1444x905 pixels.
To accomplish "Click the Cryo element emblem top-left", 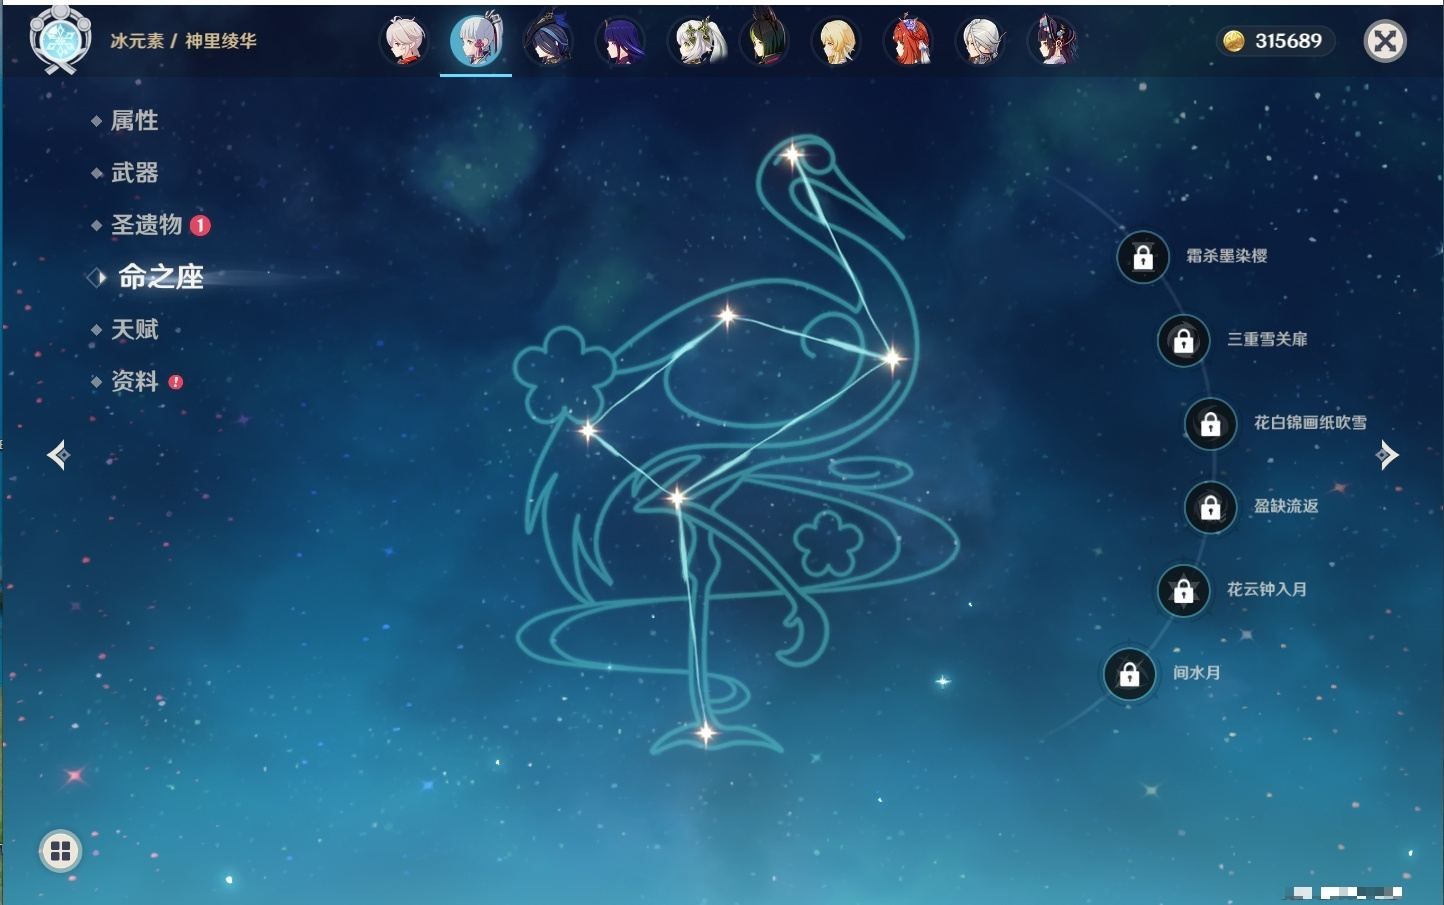I will pyautogui.click(x=61, y=40).
